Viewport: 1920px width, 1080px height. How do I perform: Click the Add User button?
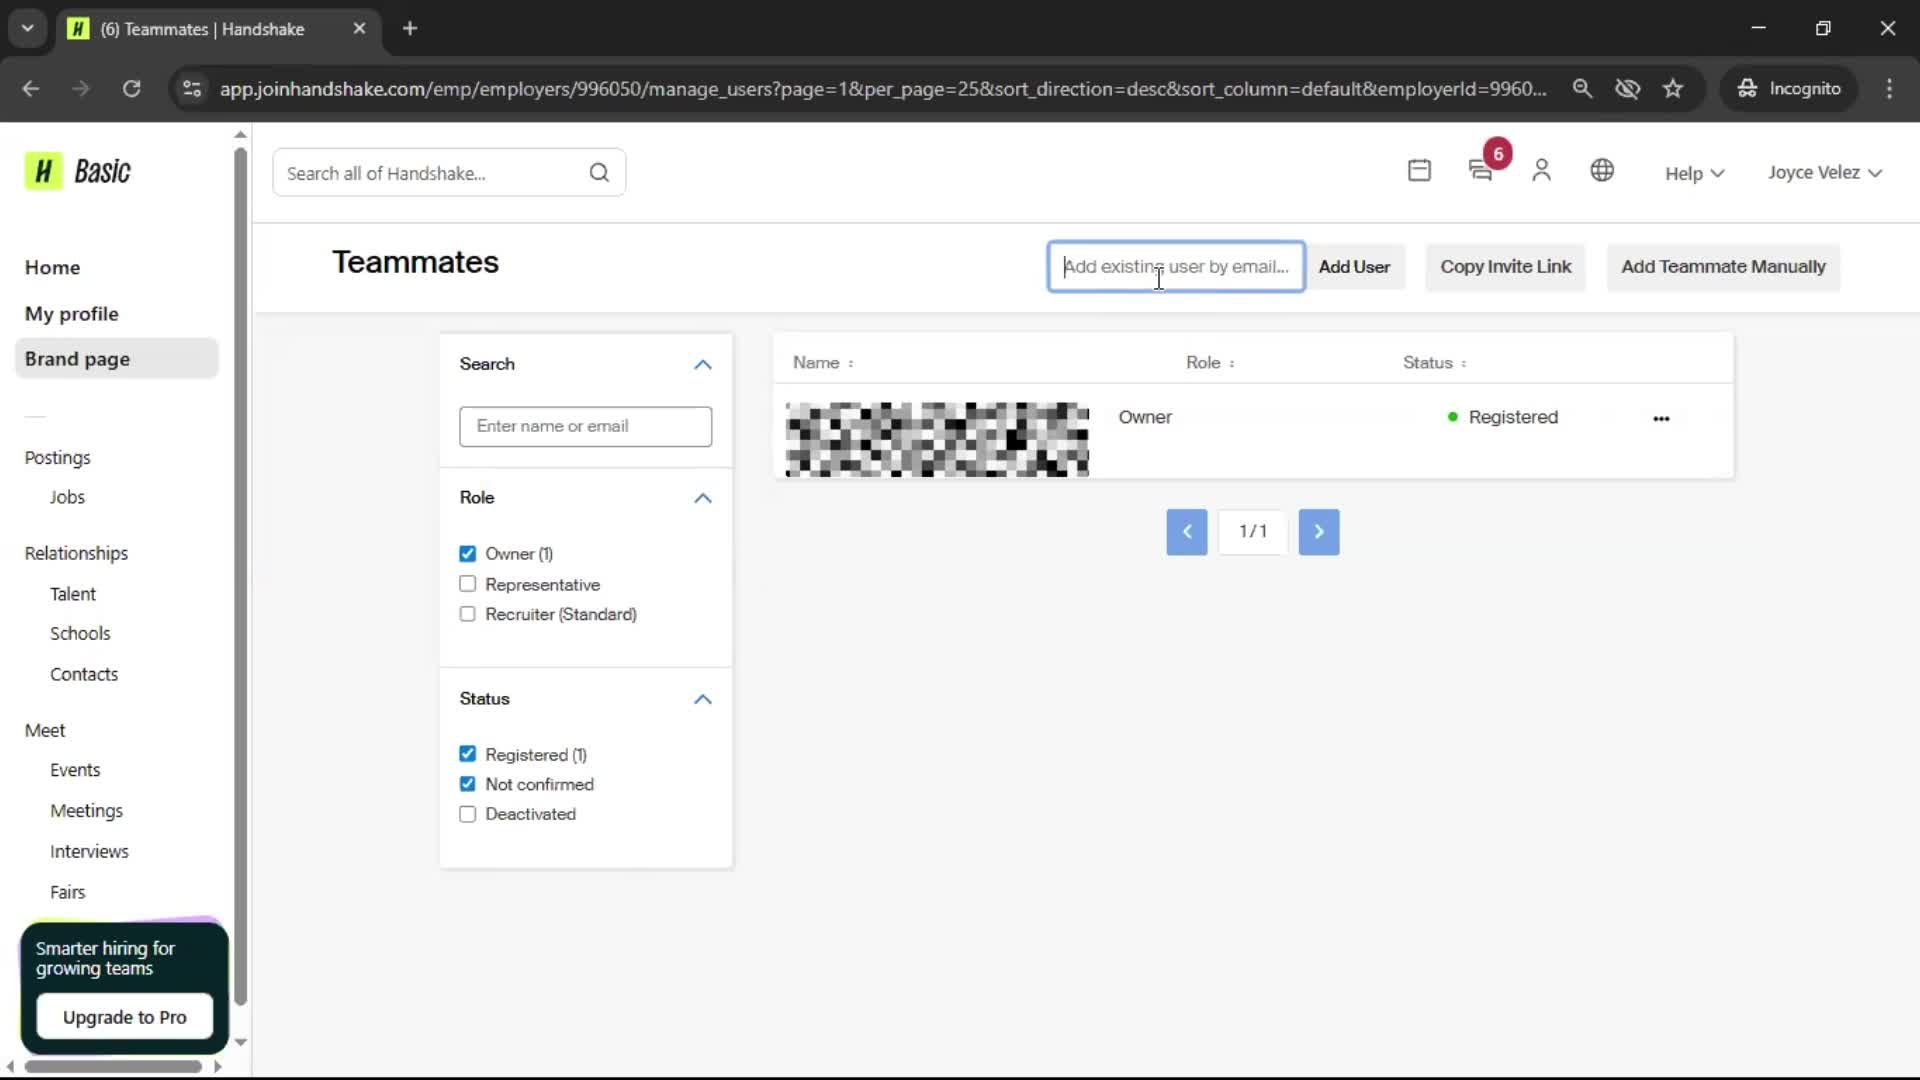1354,267
